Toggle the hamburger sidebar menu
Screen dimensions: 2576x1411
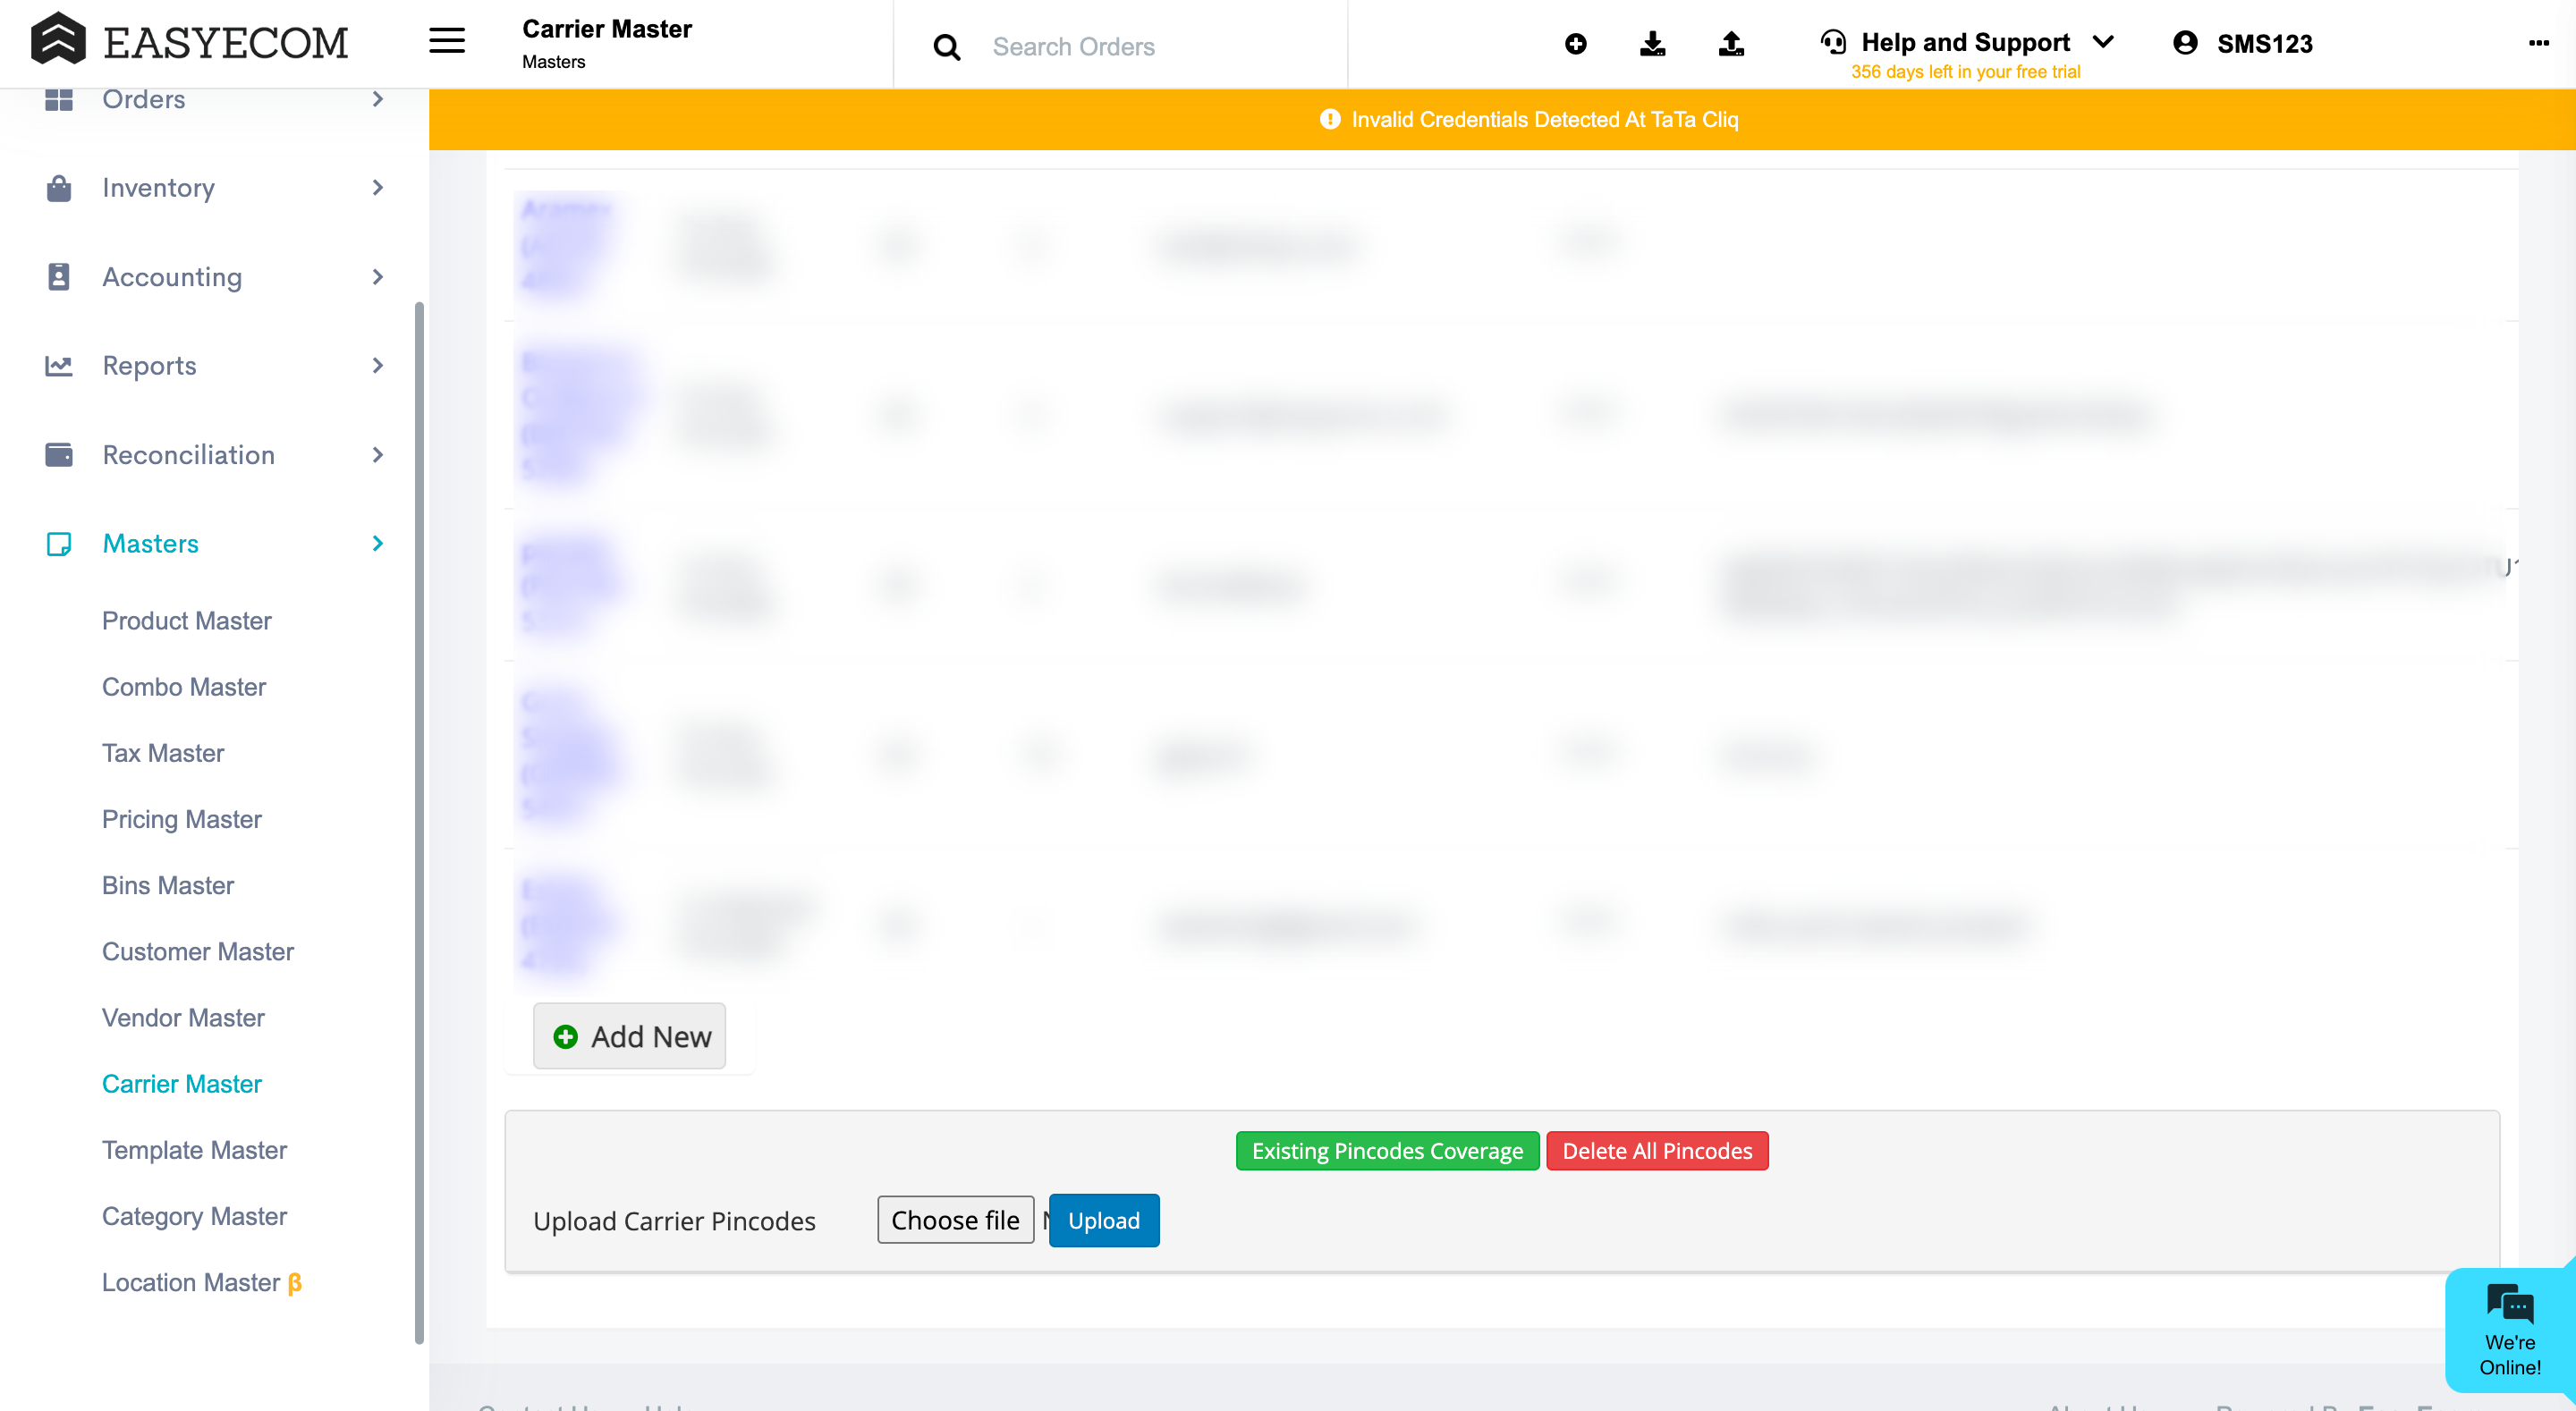(447, 41)
